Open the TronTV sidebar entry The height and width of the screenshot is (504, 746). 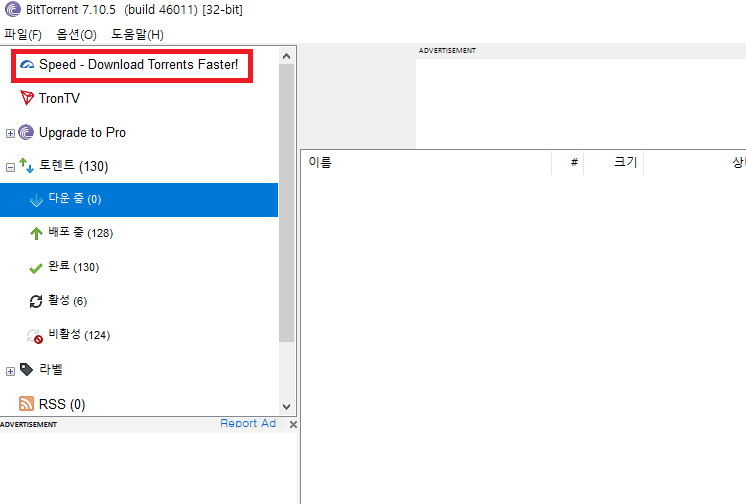coord(59,98)
